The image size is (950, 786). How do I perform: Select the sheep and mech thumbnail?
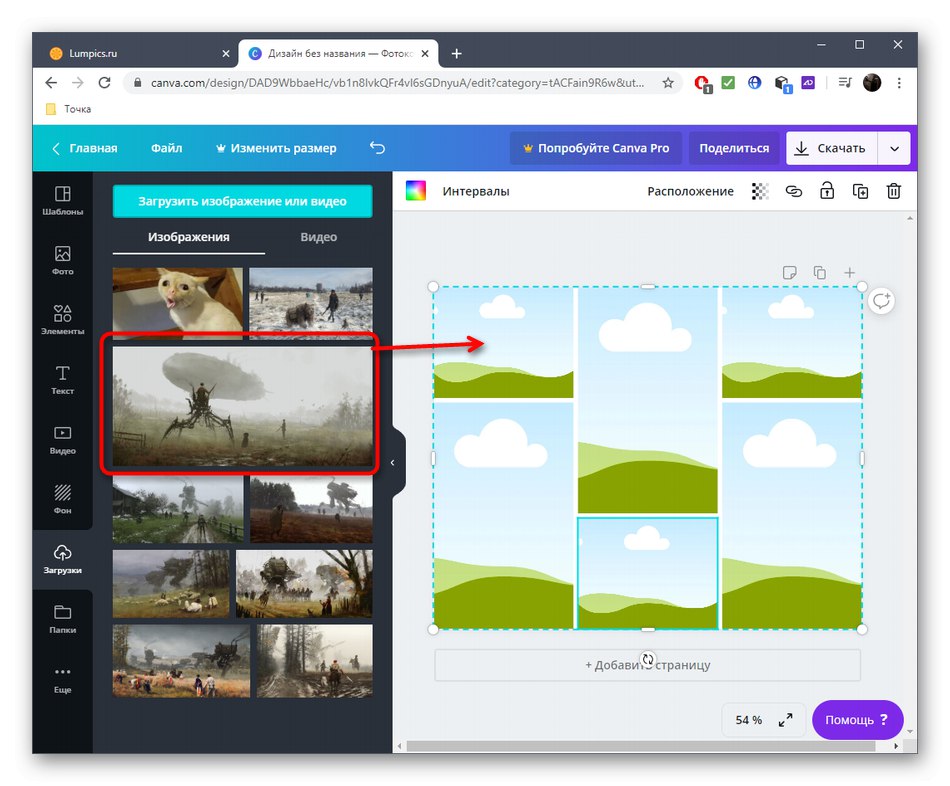click(x=171, y=584)
